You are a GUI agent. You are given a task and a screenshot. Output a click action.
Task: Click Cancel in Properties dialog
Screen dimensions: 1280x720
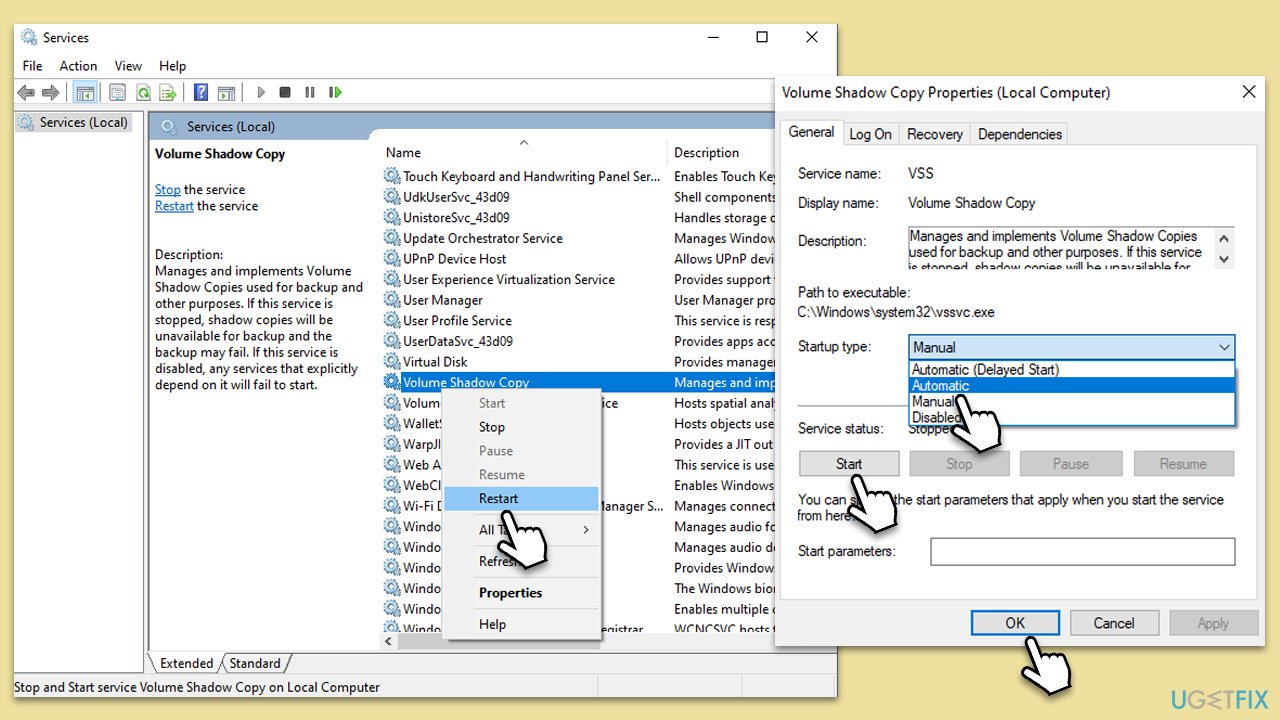[1114, 623]
